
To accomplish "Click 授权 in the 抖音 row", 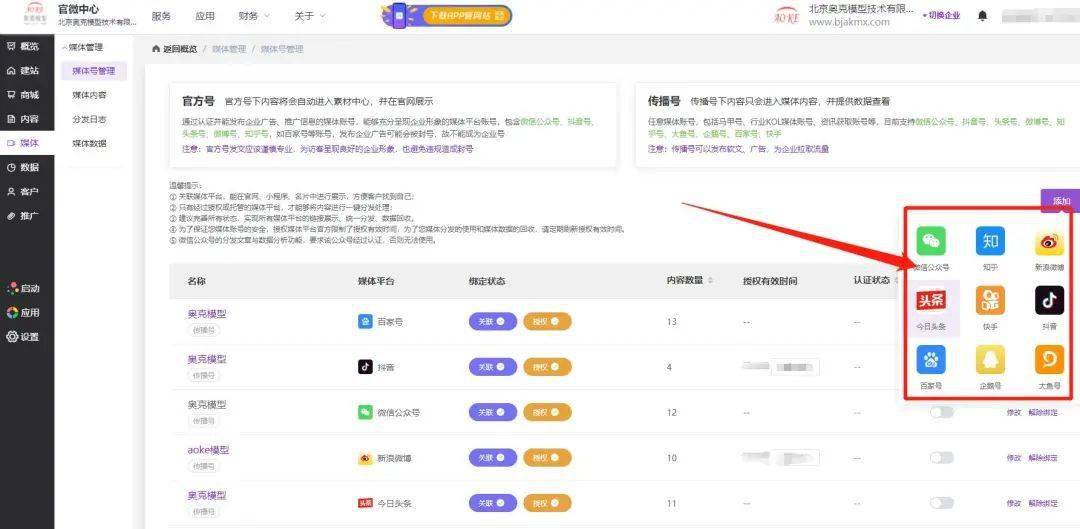I will [548, 367].
